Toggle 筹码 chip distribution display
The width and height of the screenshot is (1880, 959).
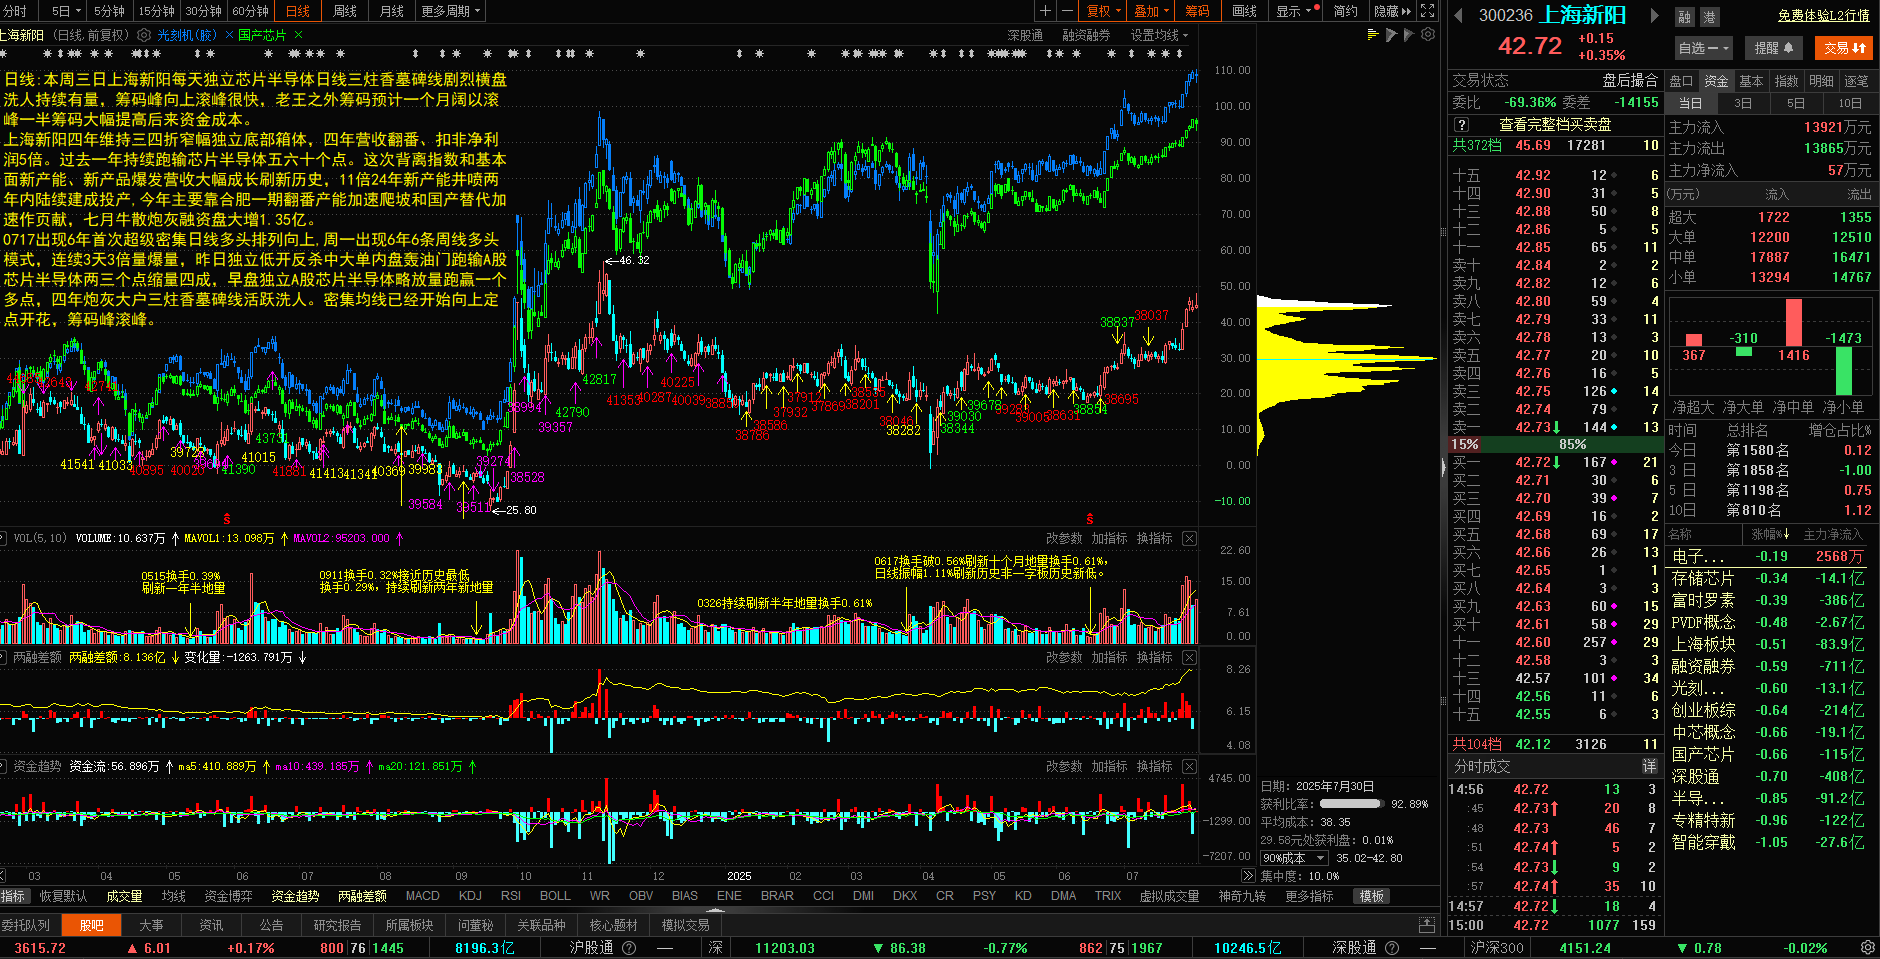coord(1197,11)
